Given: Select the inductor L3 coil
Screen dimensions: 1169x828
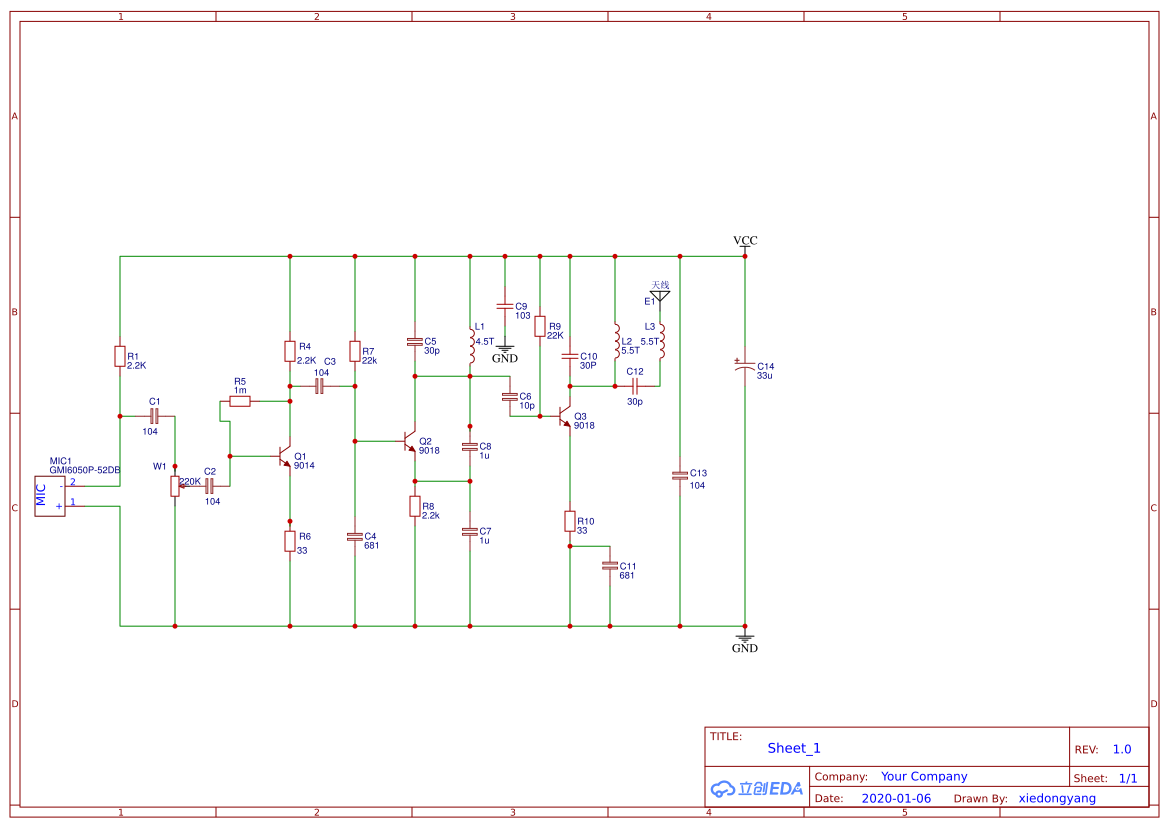Looking at the screenshot, I should click(661, 341).
